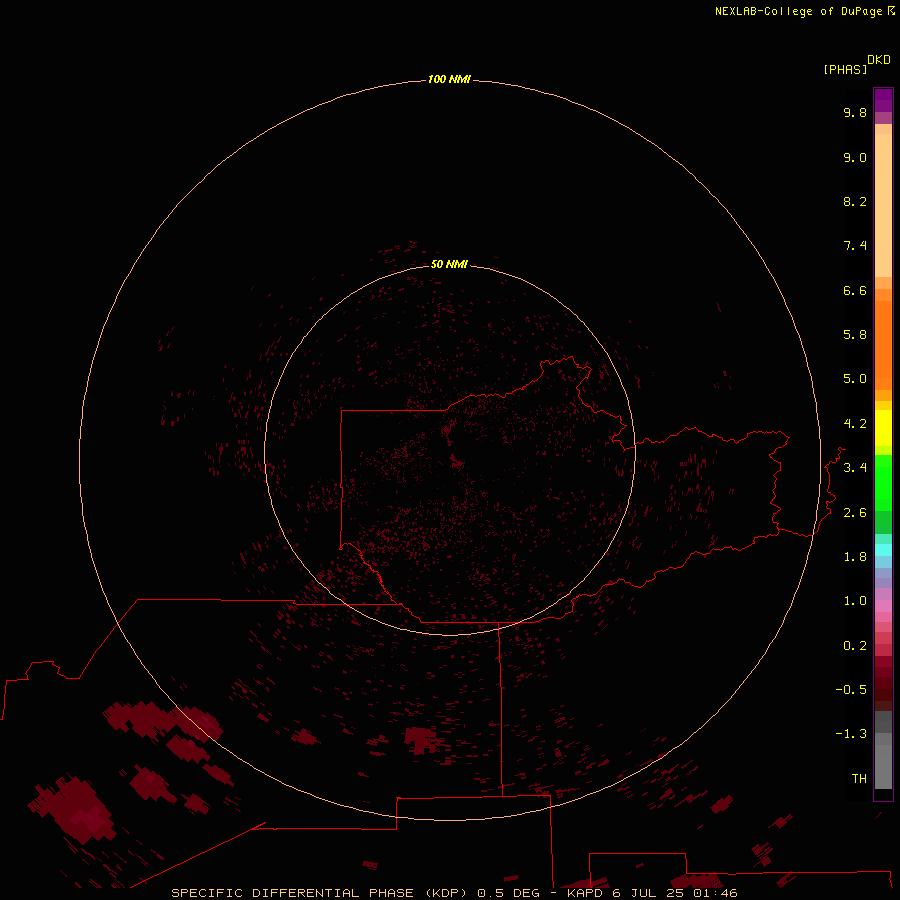
Task: Click the 9.0 value on the color scale
Action: [x=855, y=158]
